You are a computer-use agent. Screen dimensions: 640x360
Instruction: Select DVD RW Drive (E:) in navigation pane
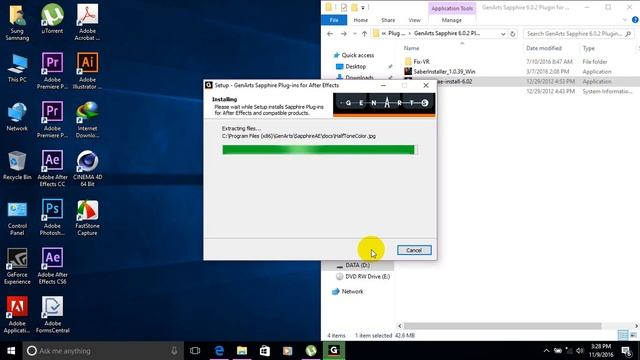(x=367, y=277)
